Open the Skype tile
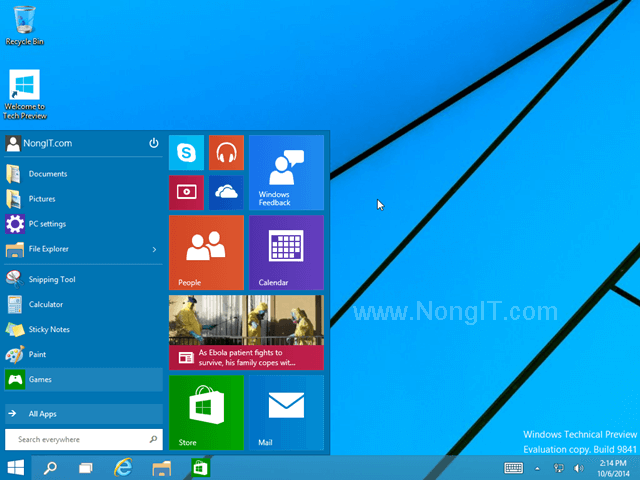This screenshot has width=640, height=480. coord(186,153)
